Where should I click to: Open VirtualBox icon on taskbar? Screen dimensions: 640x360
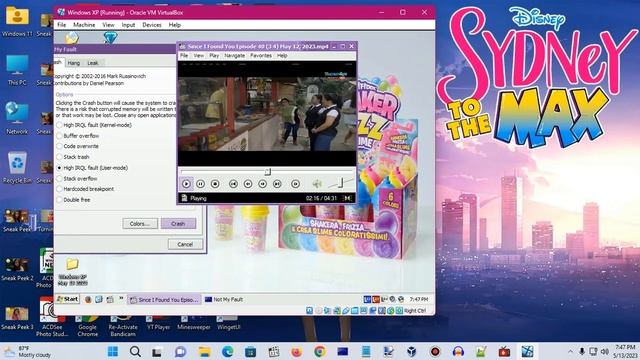click(x=412, y=351)
